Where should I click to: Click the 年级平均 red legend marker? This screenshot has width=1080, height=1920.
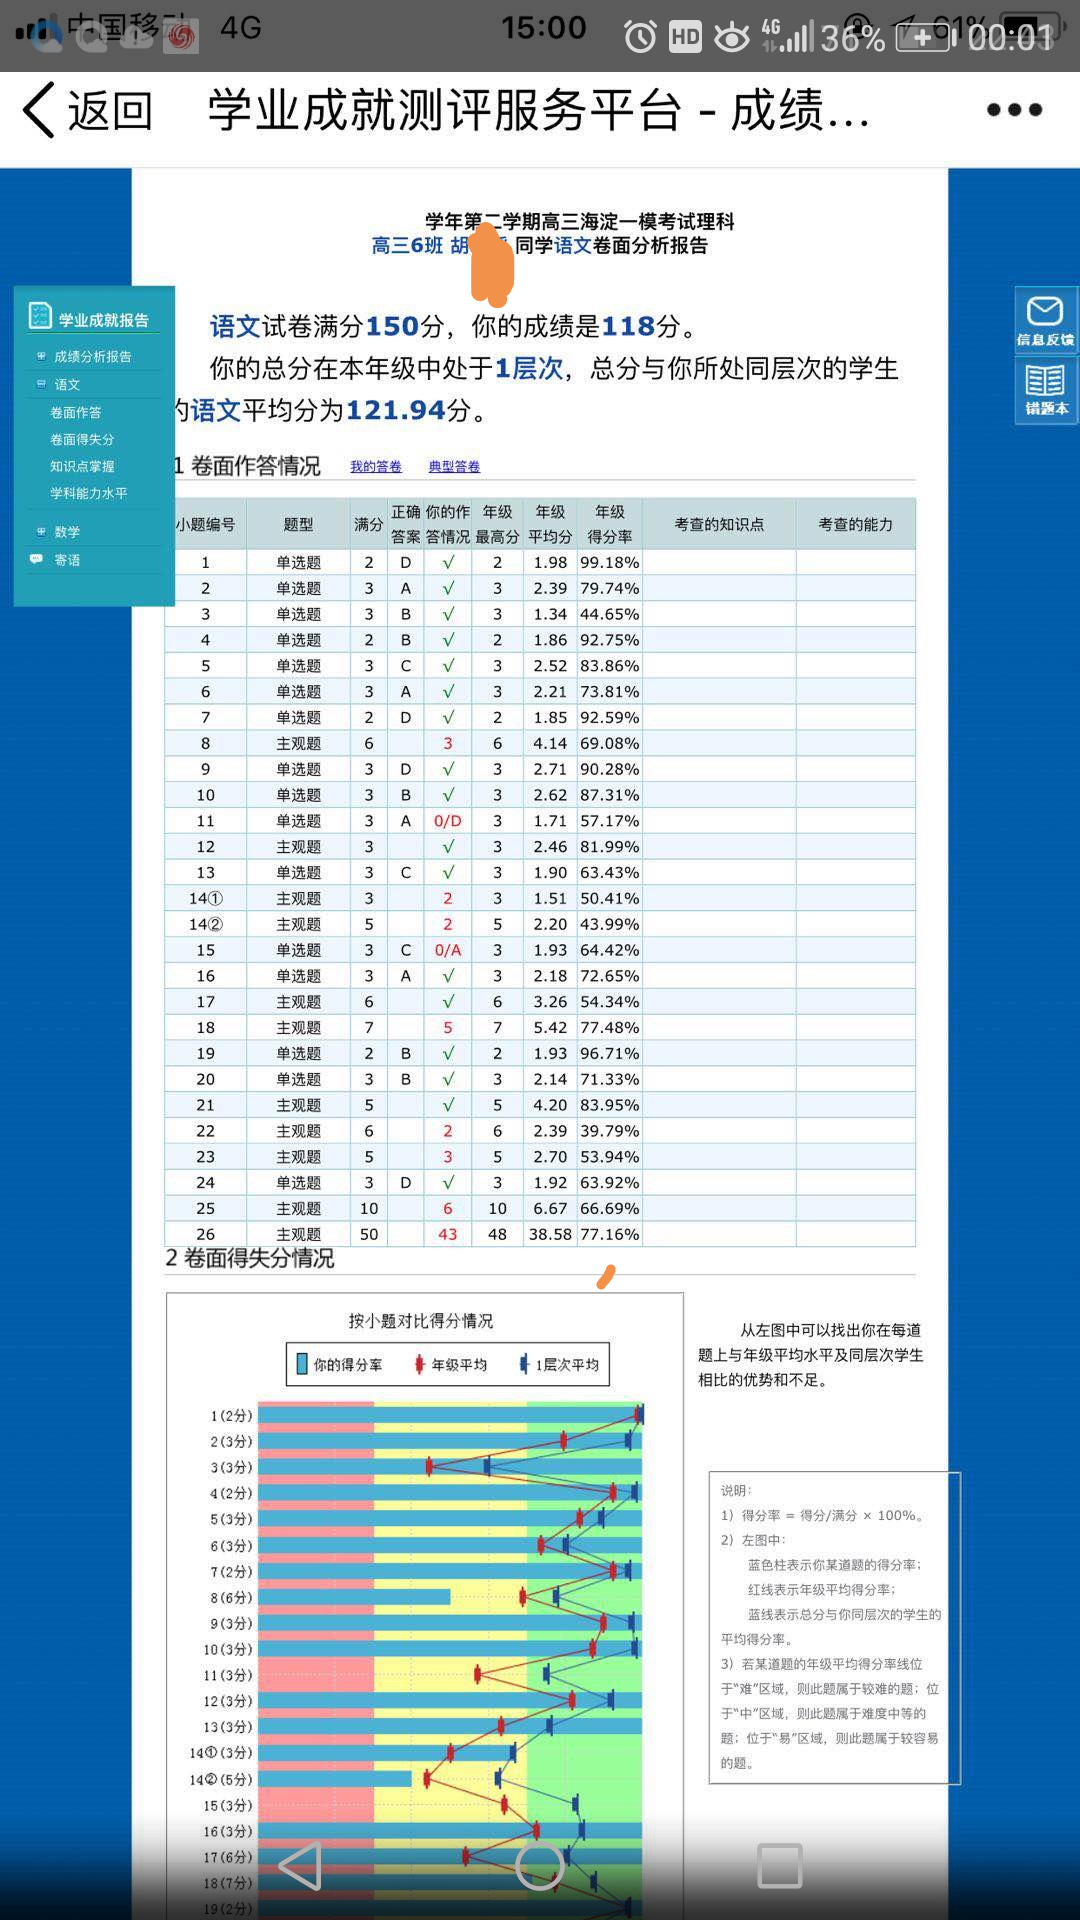pos(420,1364)
